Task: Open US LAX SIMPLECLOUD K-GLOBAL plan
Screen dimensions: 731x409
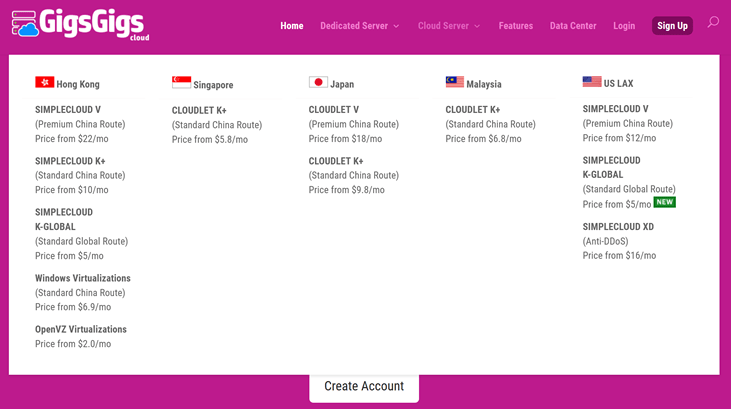Action: (x=612, y=167)
